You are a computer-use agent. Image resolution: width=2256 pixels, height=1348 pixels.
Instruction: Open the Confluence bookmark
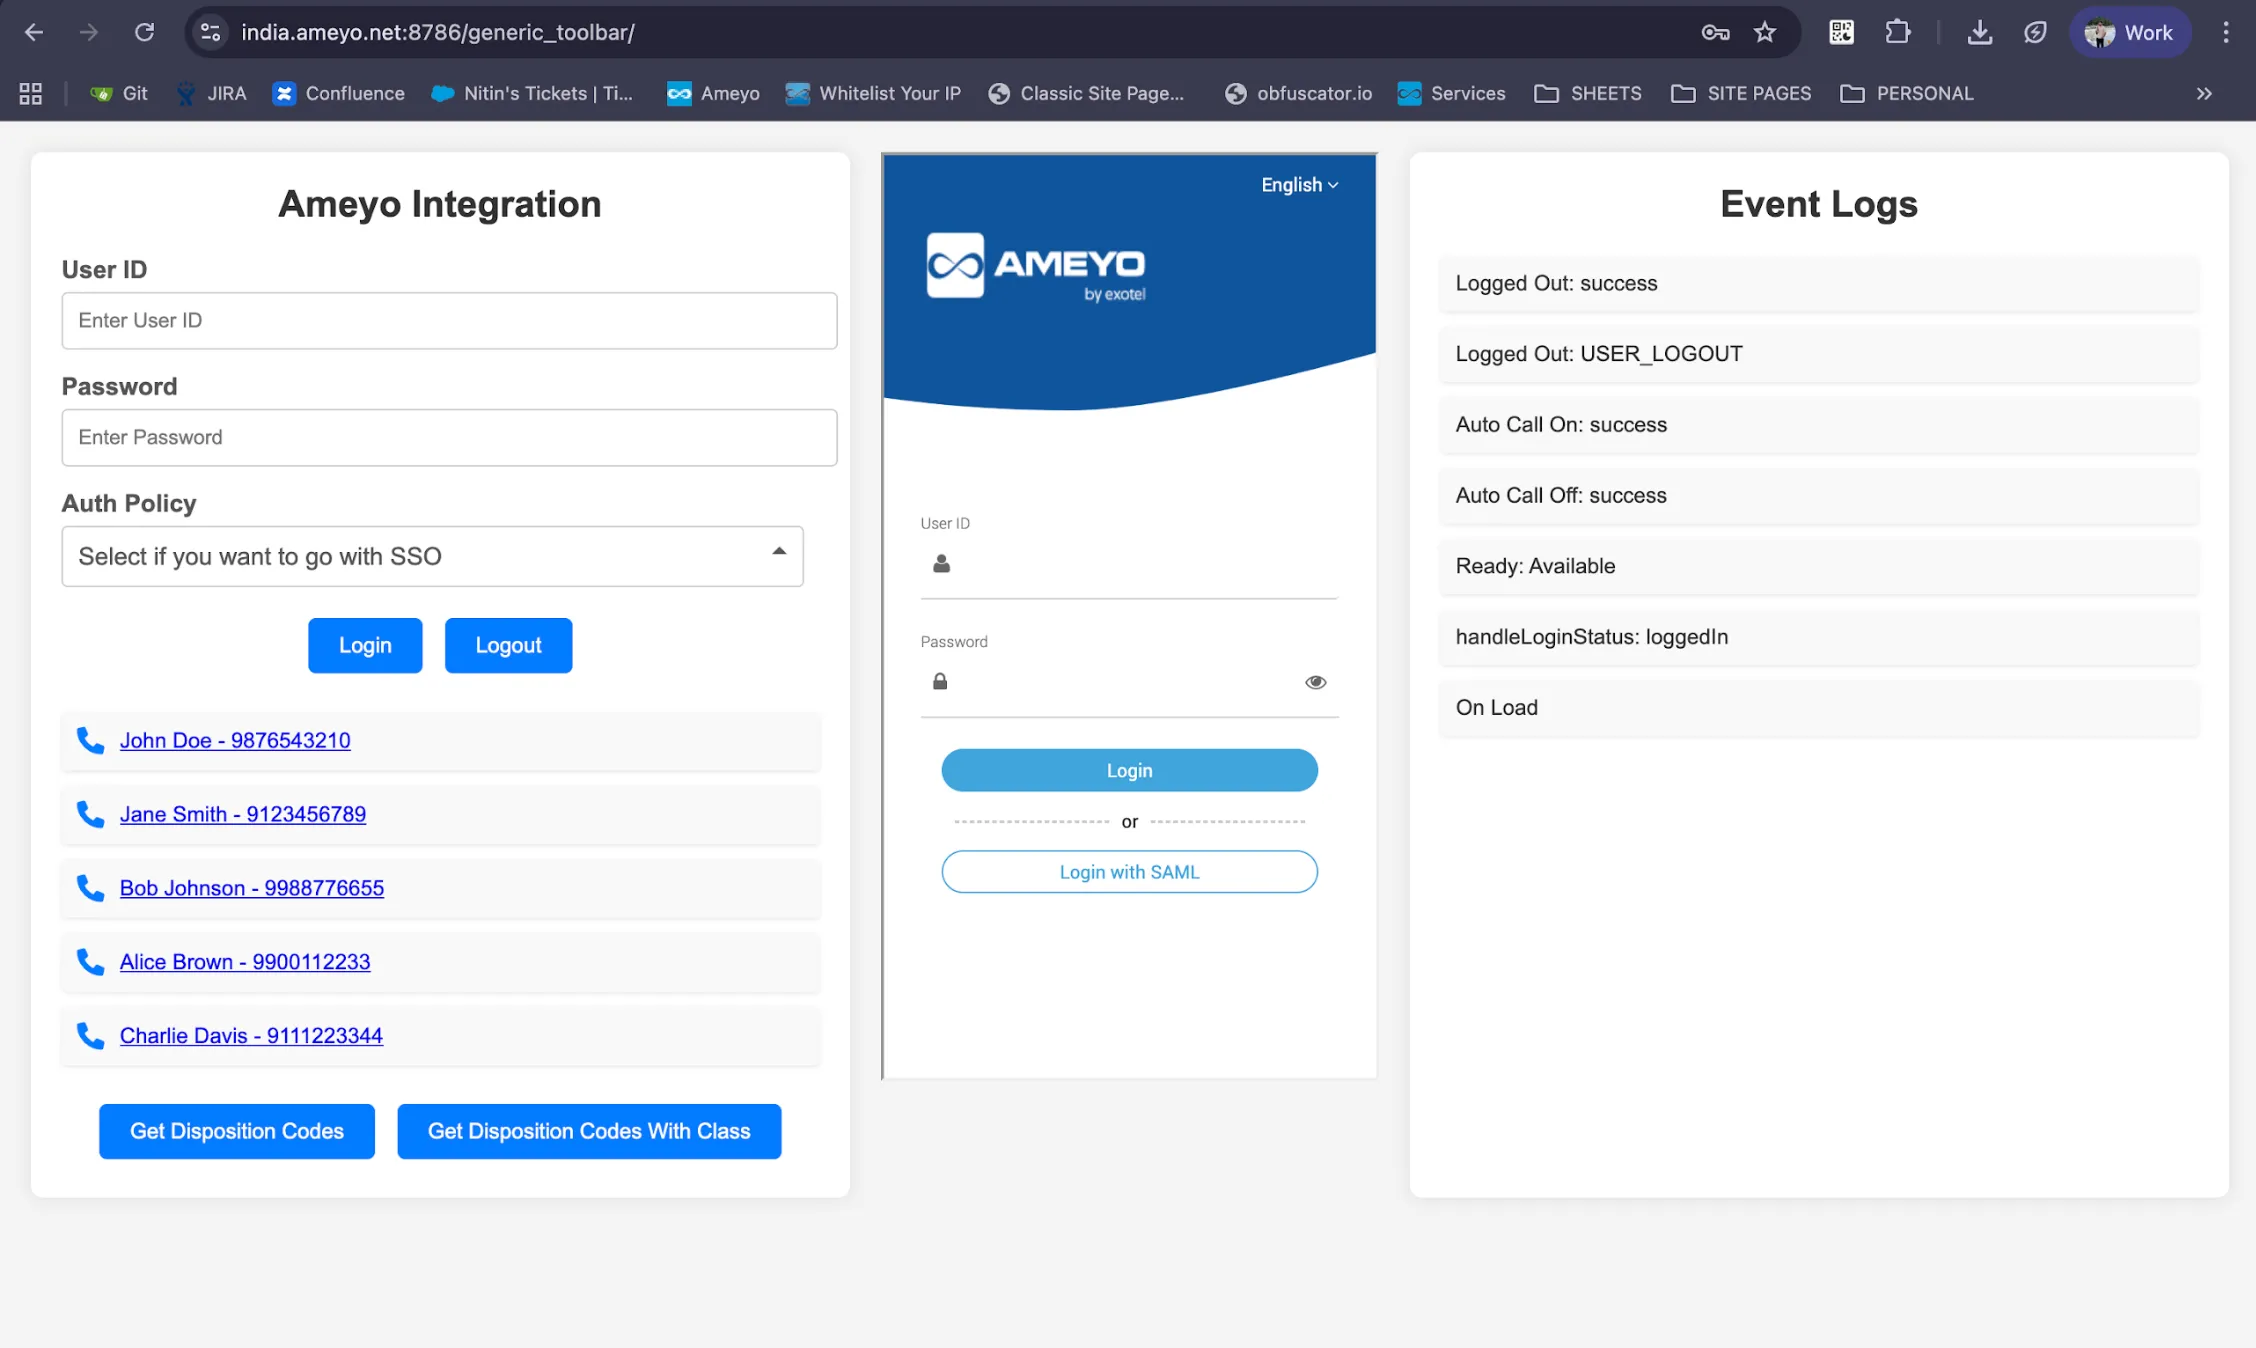339,93
